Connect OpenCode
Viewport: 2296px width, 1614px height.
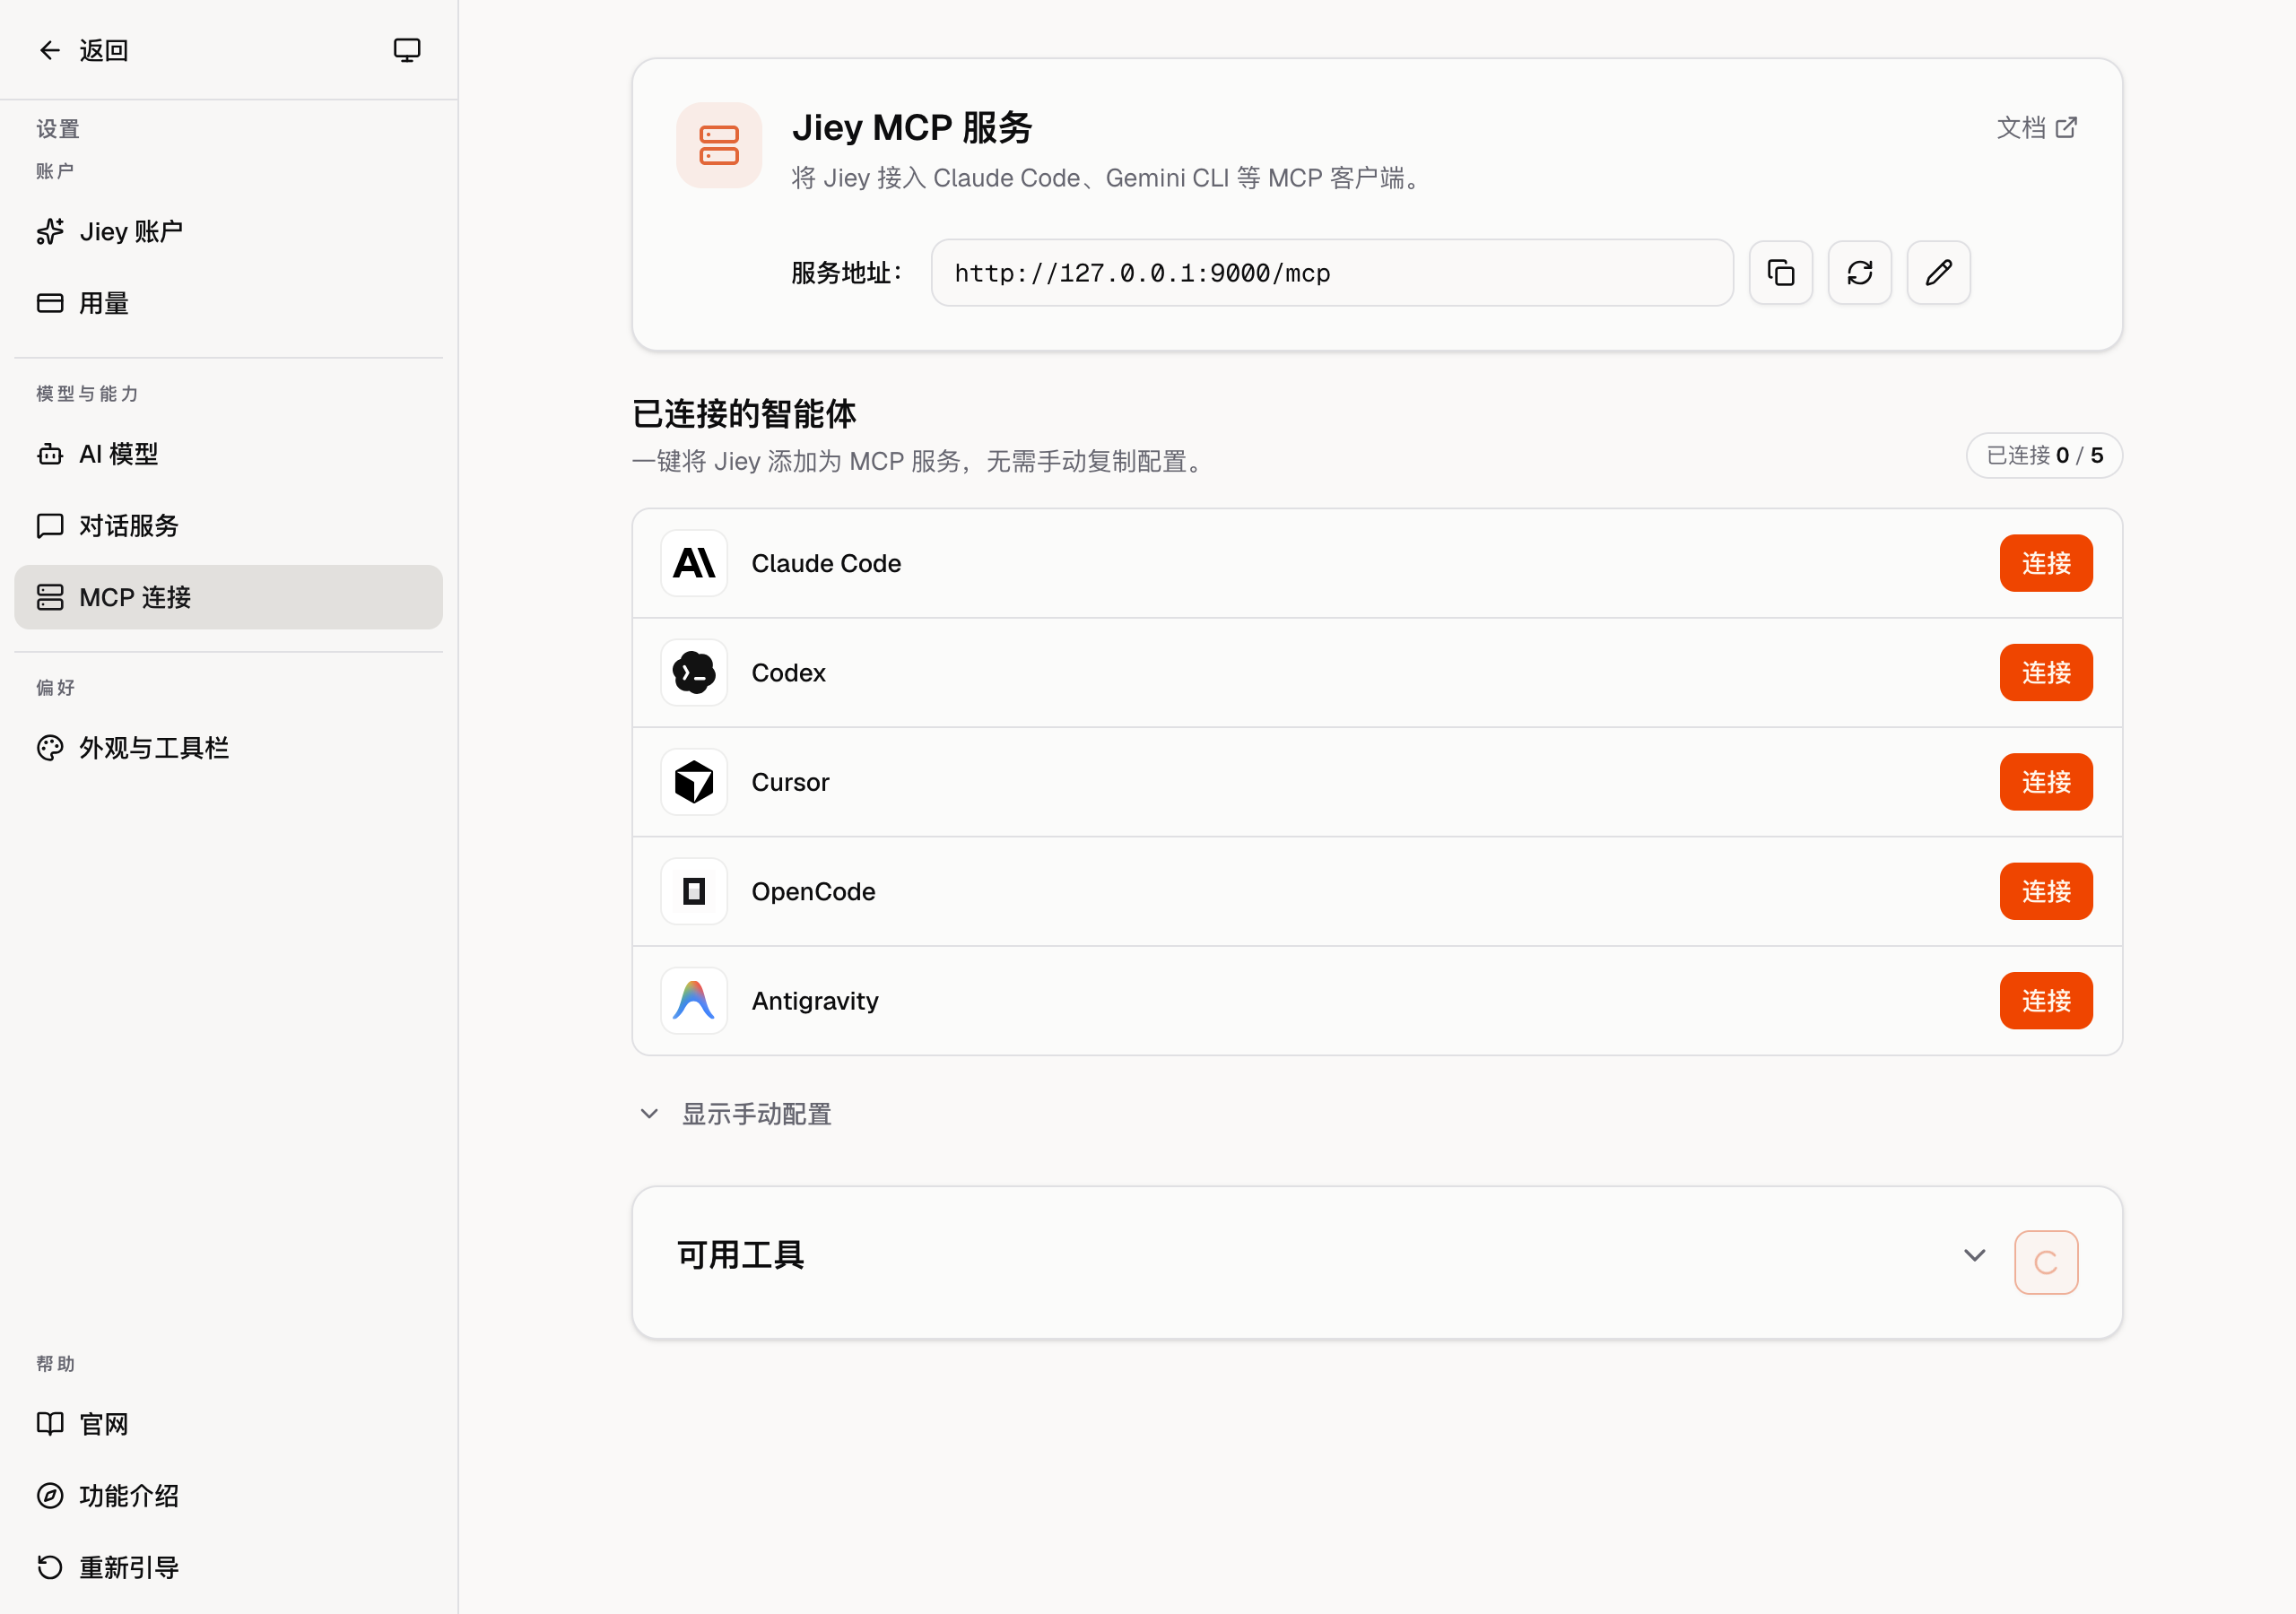[x=2046, y=891]
